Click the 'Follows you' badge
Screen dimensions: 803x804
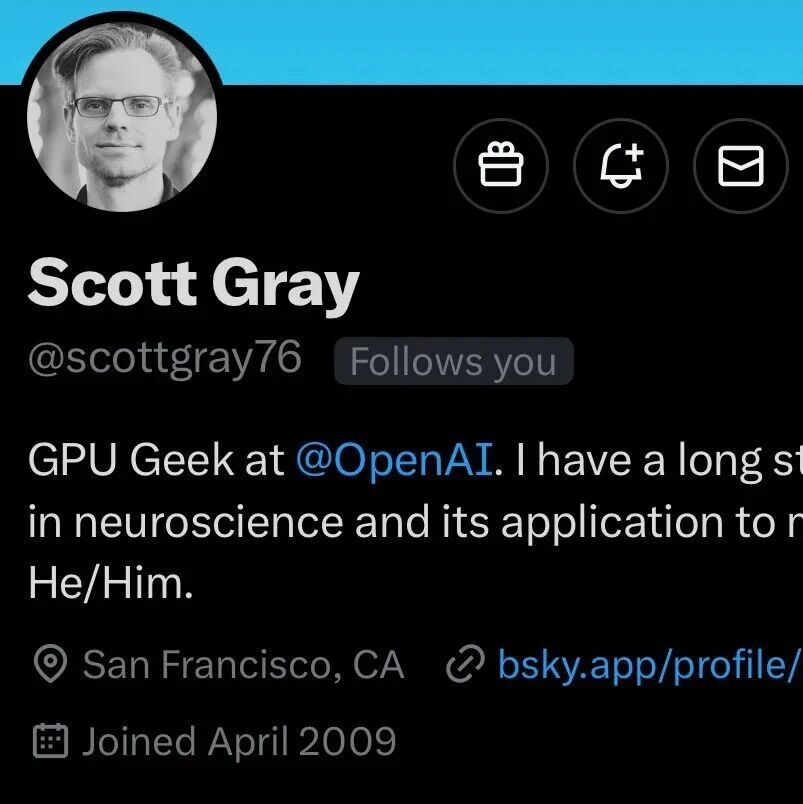coord(453,362)
